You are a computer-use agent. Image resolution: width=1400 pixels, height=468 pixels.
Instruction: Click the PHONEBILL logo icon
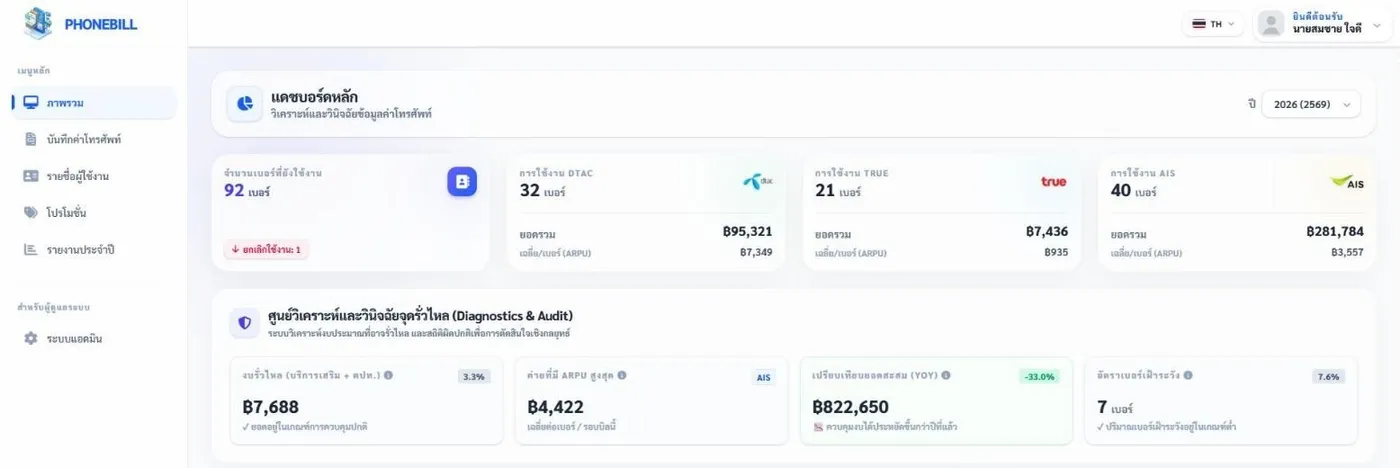point(38,23)
